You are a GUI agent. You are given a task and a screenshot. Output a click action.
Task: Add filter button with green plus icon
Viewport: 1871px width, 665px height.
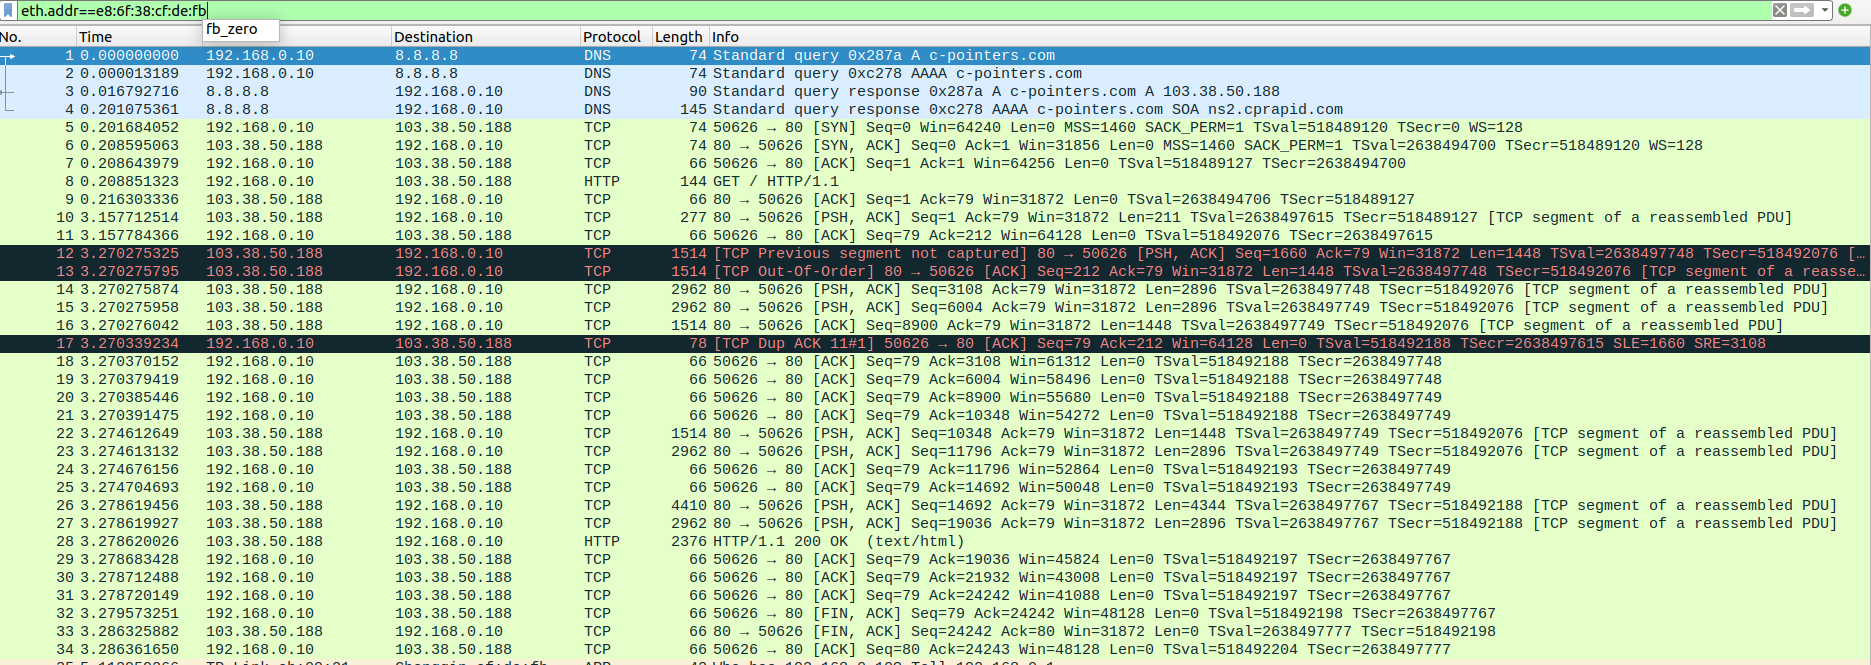(1845, 10)
